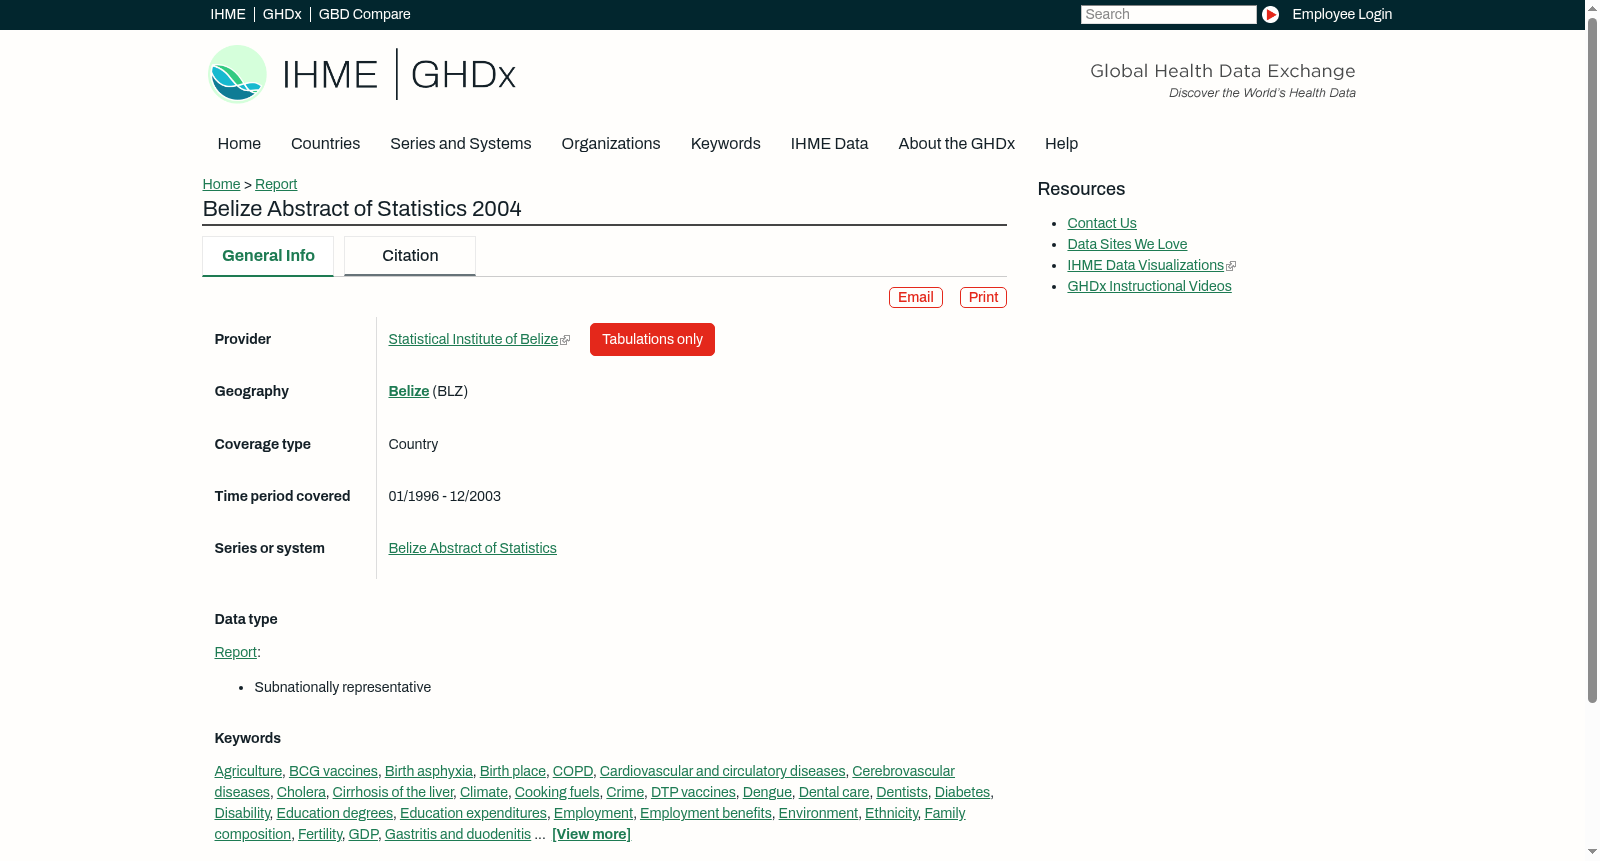Image resolution: width=1600 pixels, height=861 pixels.
Task: Open the Employment benefits keyword
Action: point(706,813)
